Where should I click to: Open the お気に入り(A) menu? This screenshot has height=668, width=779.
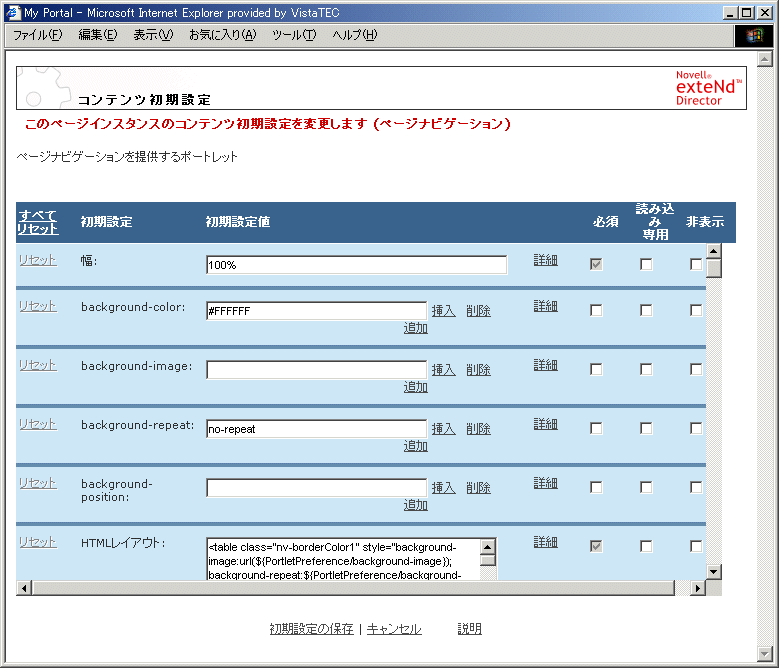click(223, 35)
